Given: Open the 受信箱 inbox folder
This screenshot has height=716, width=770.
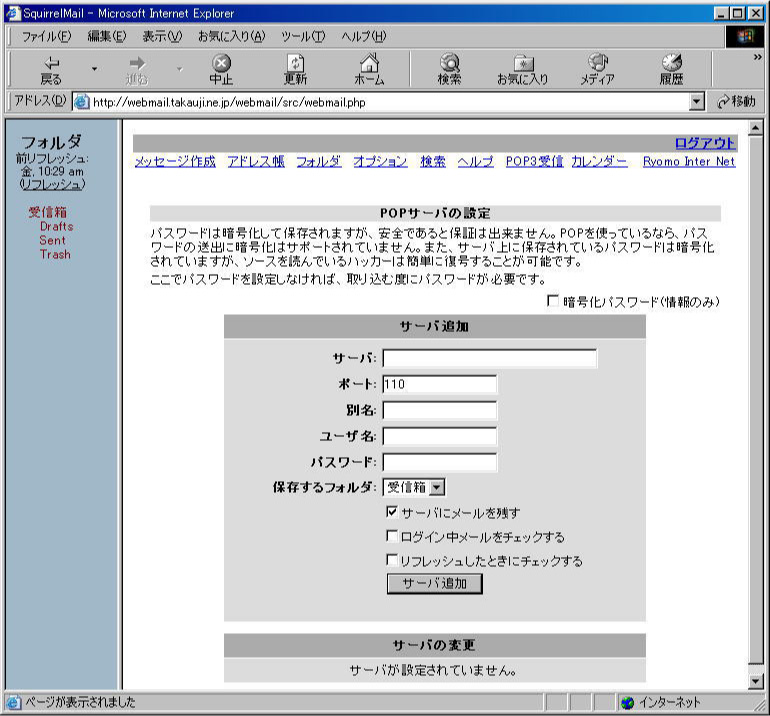Looking at the screenshot, I should point(47,212).
